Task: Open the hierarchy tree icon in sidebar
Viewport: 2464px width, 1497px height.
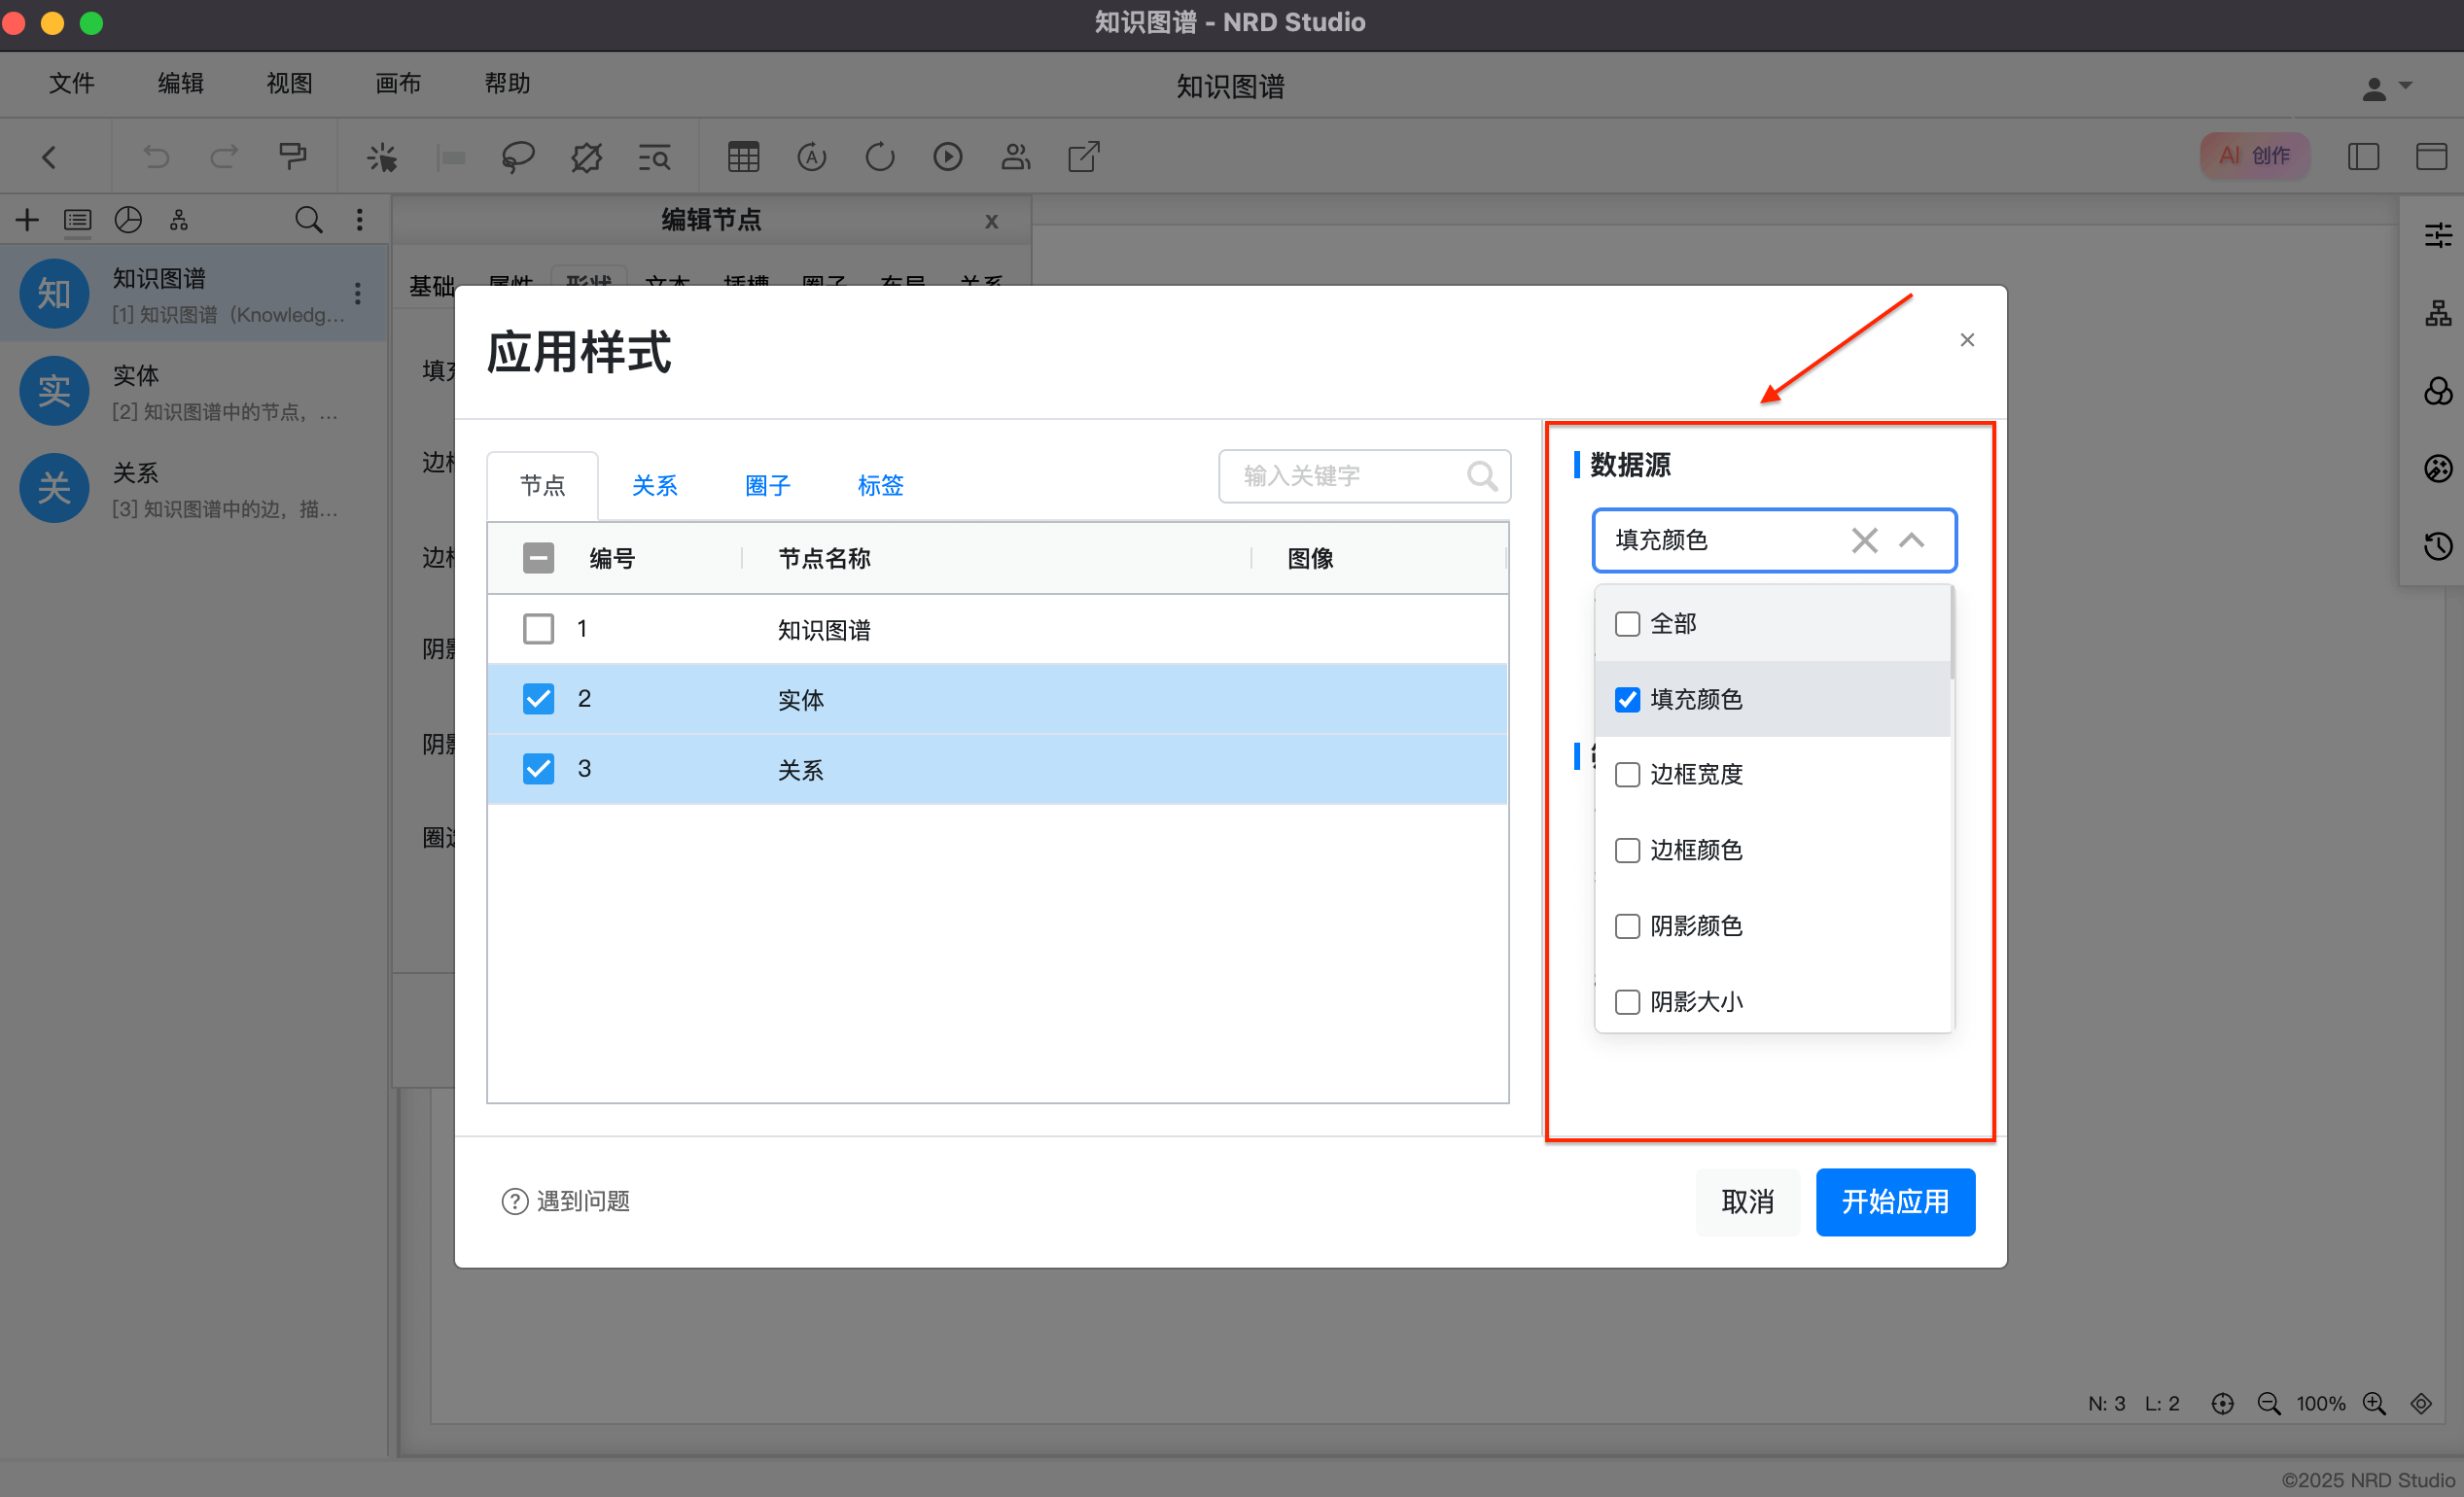Action: 179,220
